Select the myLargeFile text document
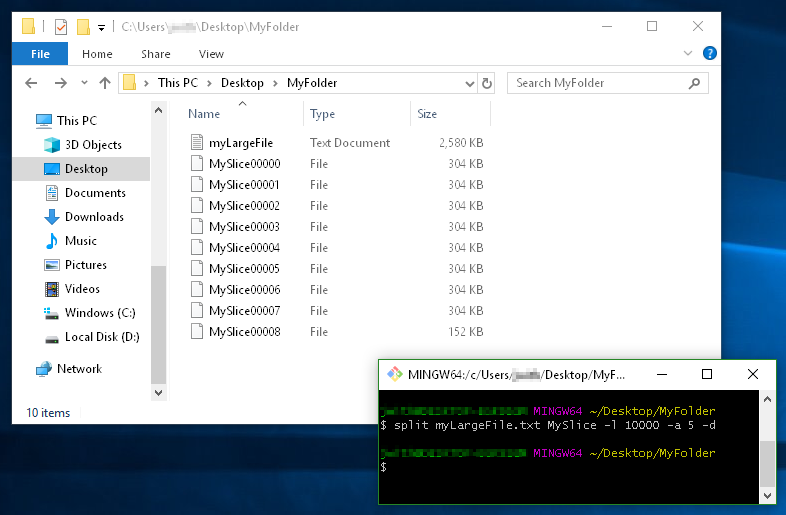This screenshot has width=786, height=515. [x=240, y=143]
